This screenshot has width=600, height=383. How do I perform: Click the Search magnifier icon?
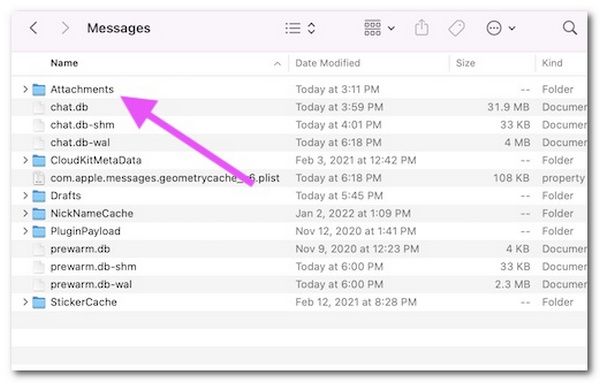(x=569, y=28)
